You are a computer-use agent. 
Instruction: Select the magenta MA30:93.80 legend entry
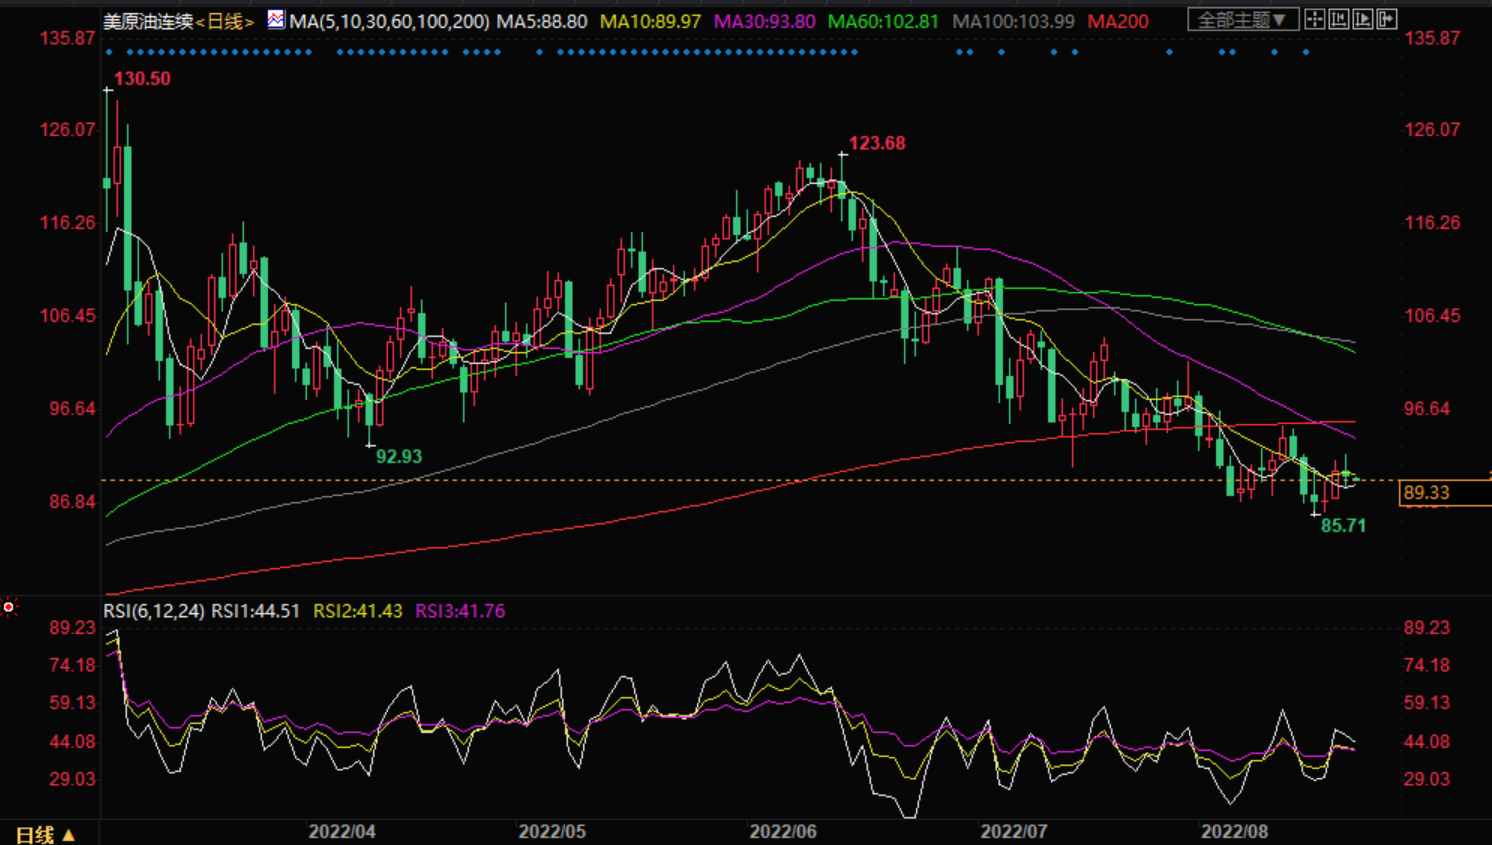pyautogui.click(x=764, y=21)
